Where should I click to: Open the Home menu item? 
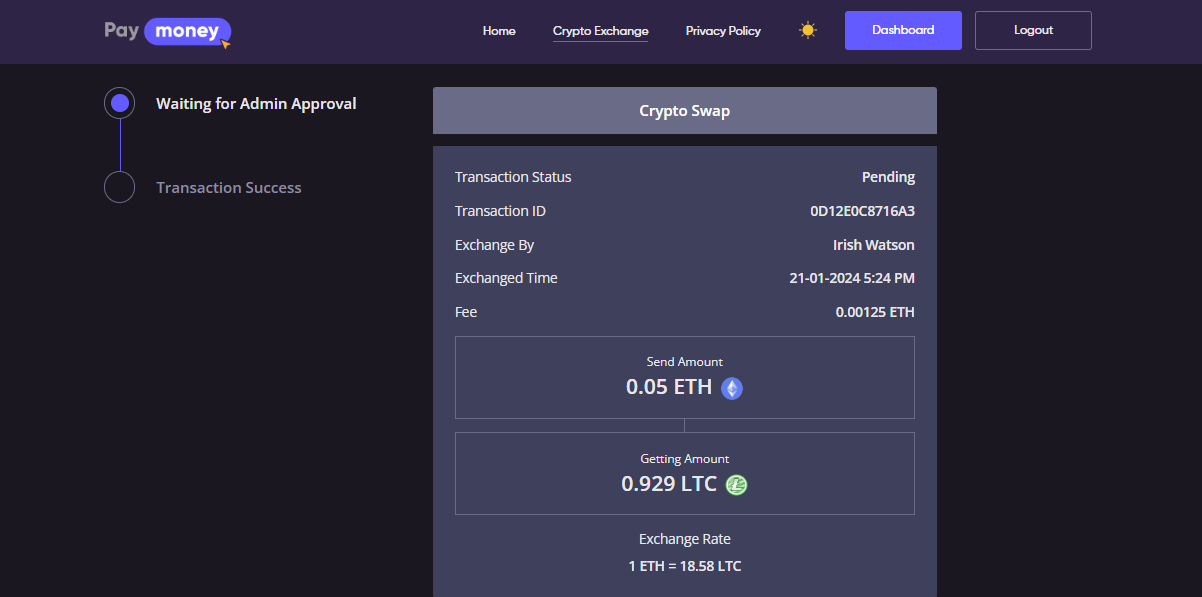[499, 31]
